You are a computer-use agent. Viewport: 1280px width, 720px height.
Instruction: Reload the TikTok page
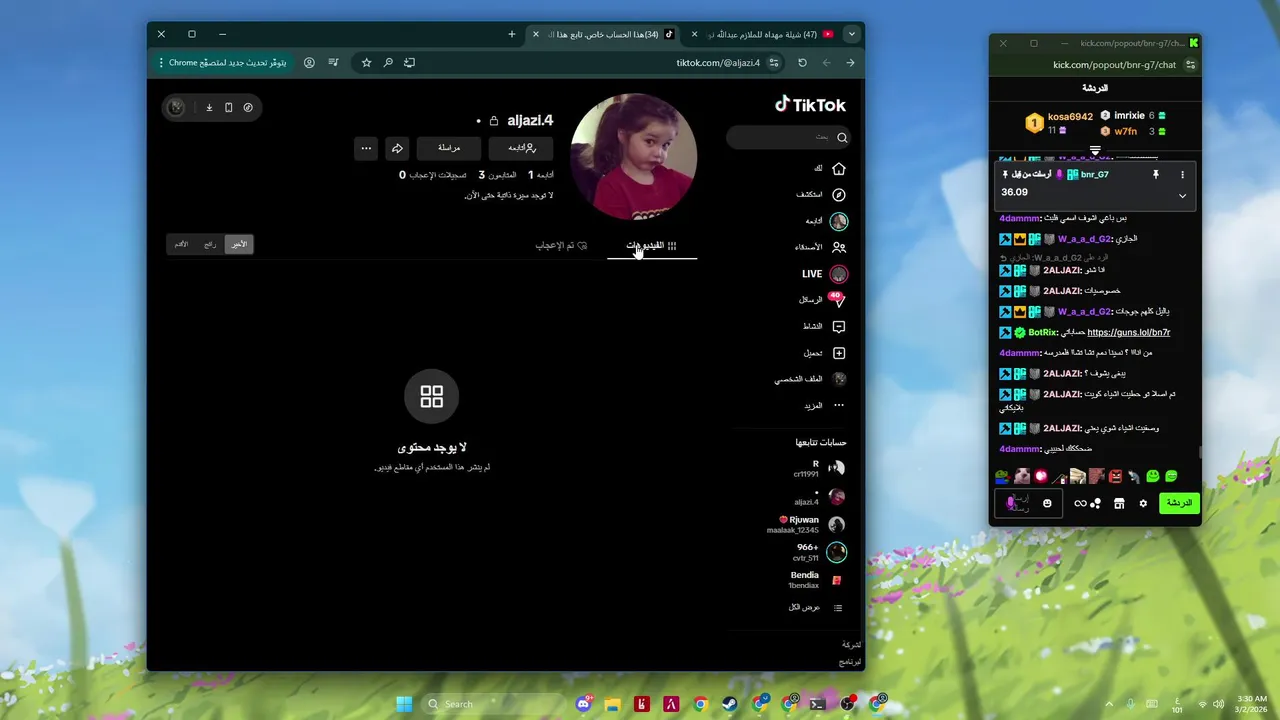point(802,62)
